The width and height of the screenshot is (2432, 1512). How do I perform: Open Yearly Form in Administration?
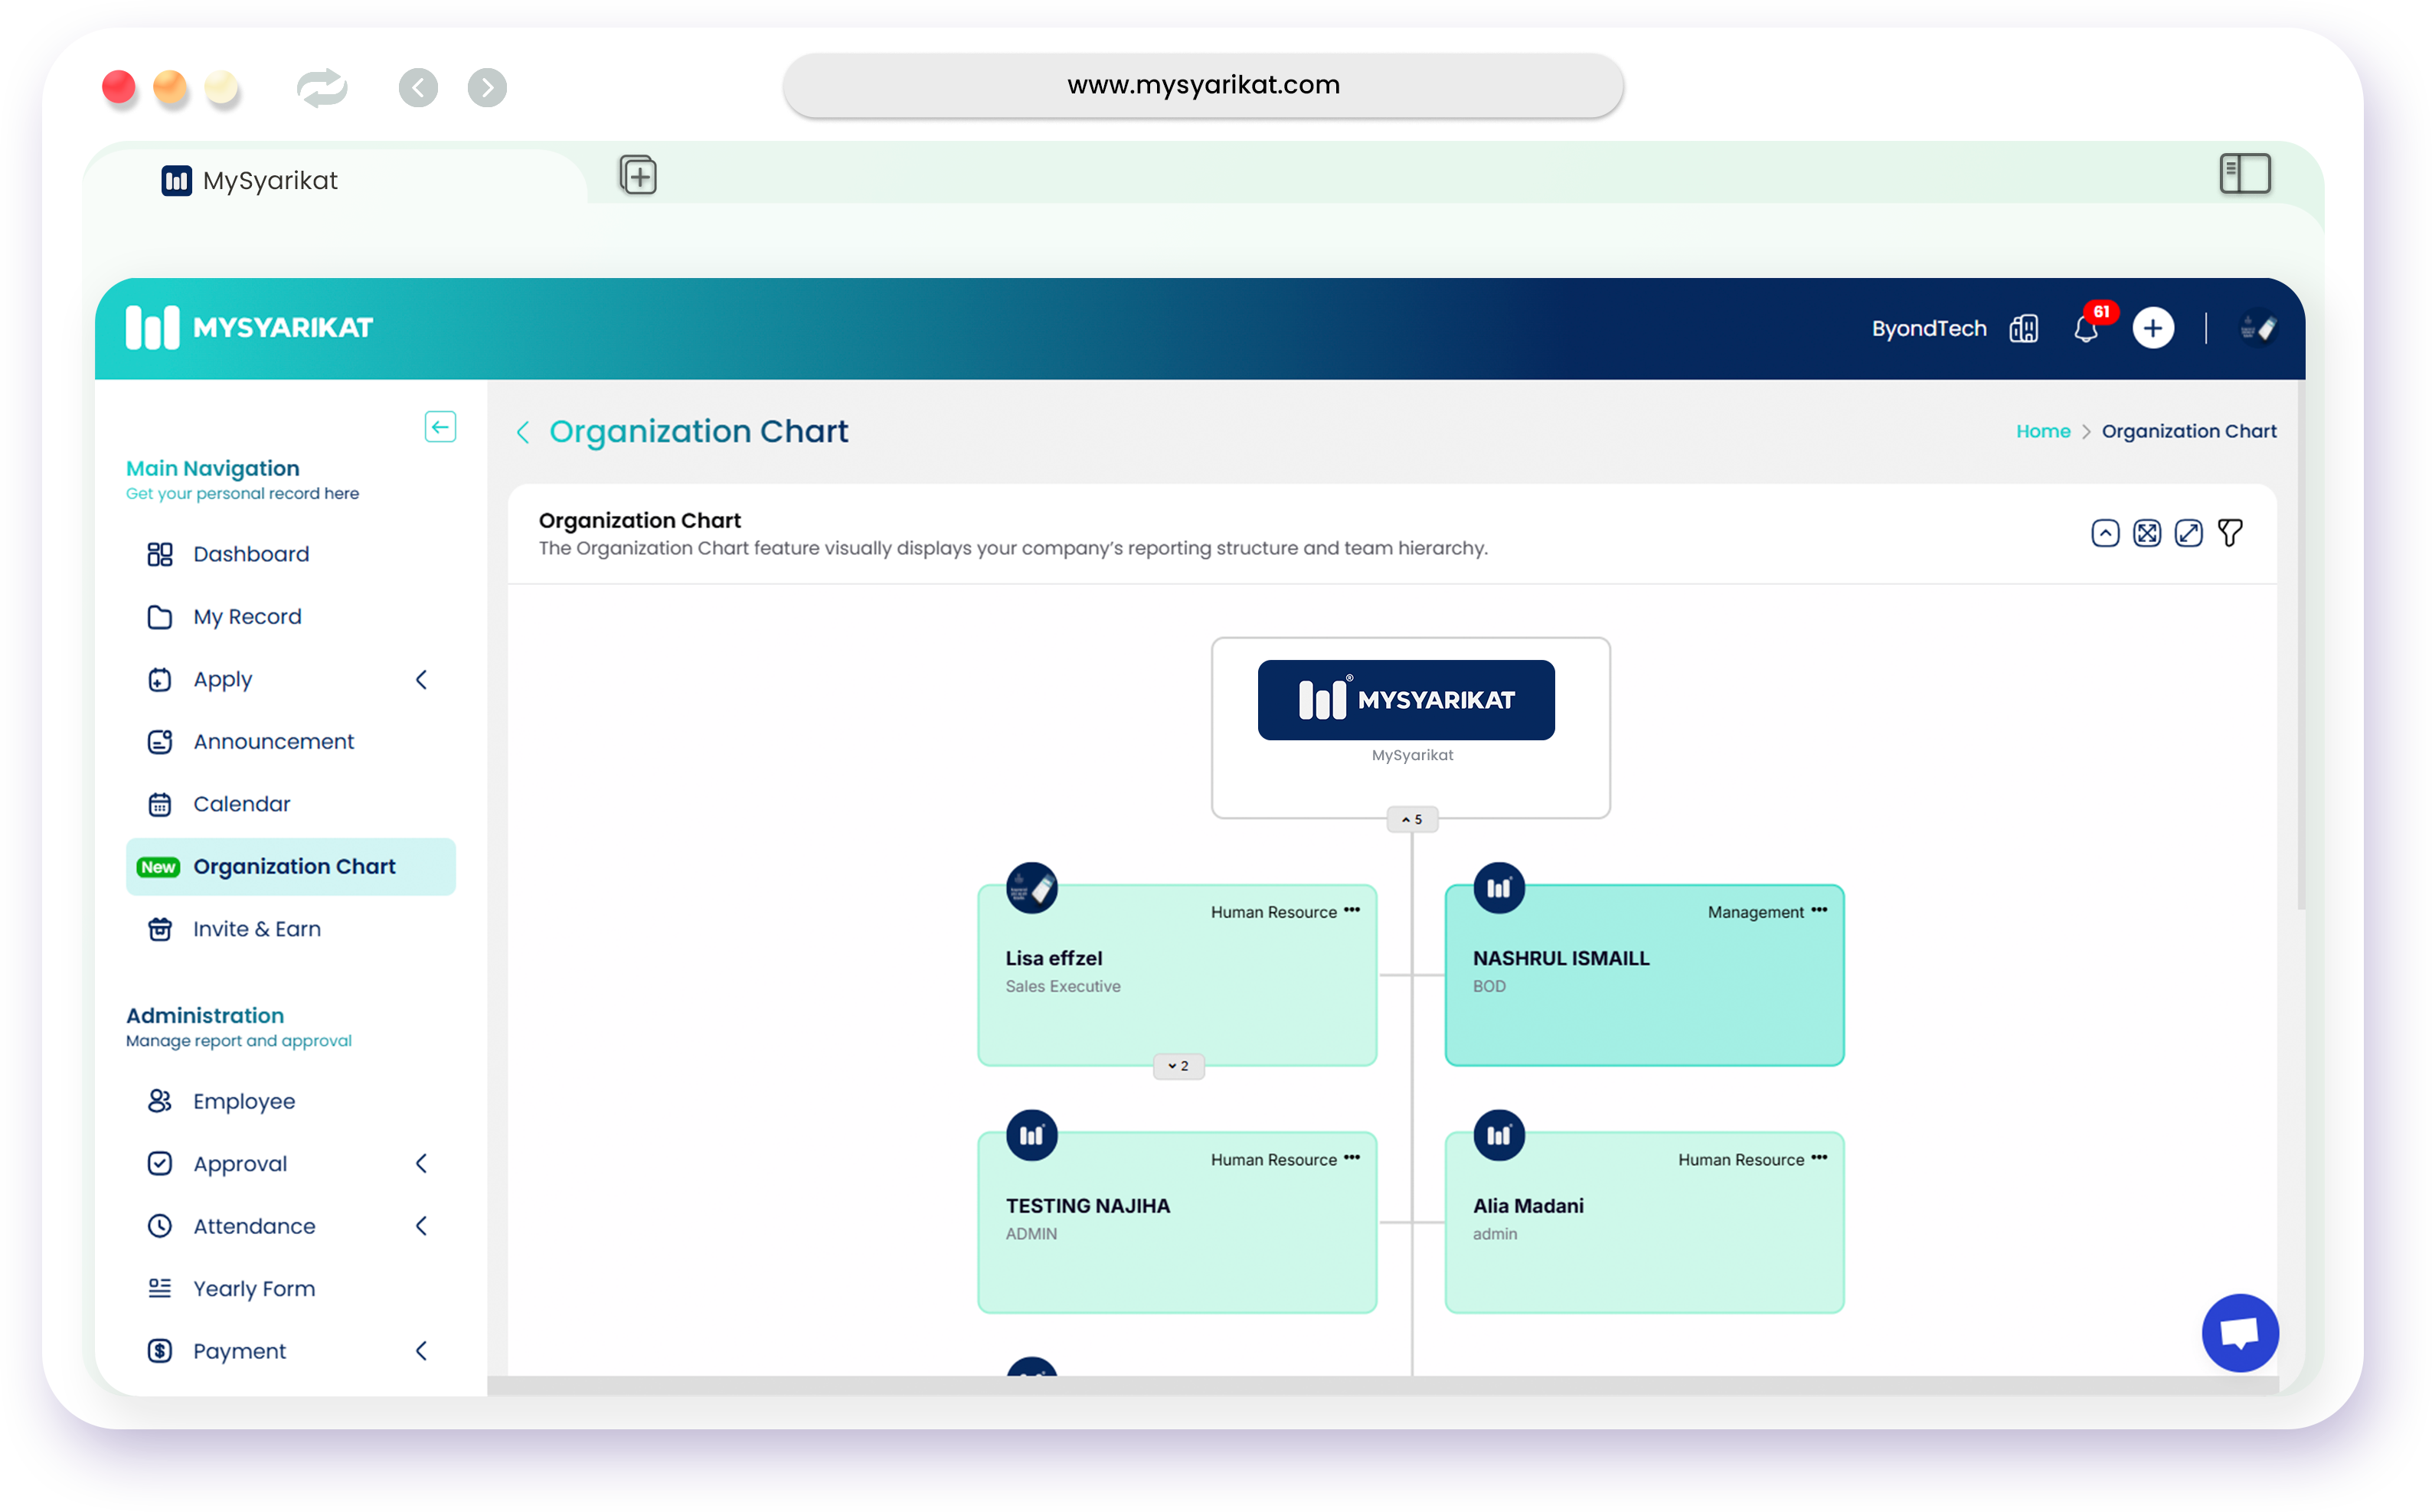pyautogui.click(x=290, y=1289)
